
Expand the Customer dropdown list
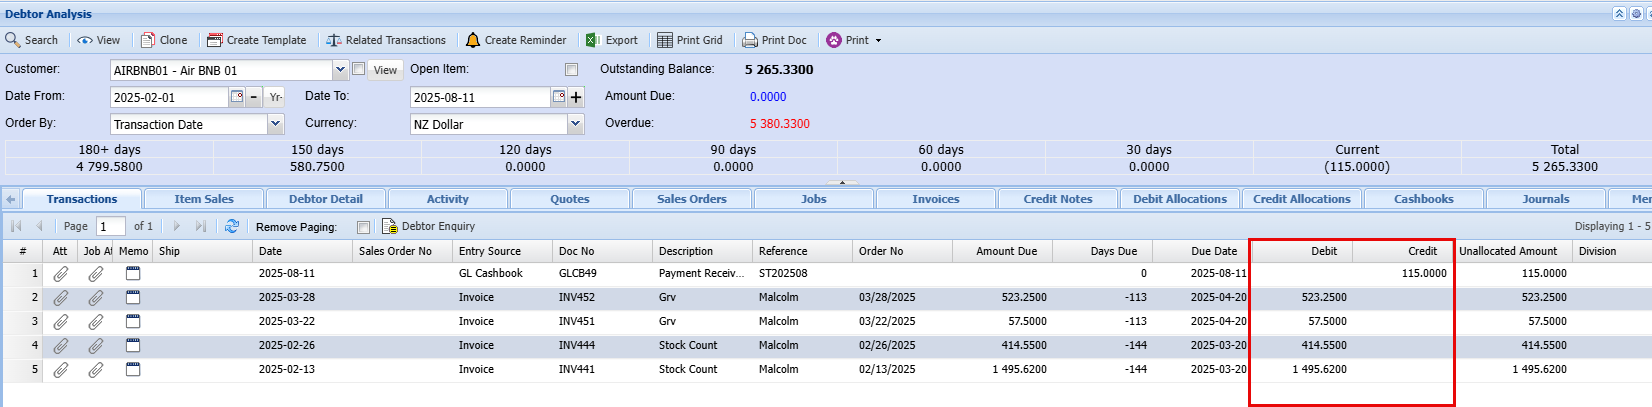click(x=340, y=70)
